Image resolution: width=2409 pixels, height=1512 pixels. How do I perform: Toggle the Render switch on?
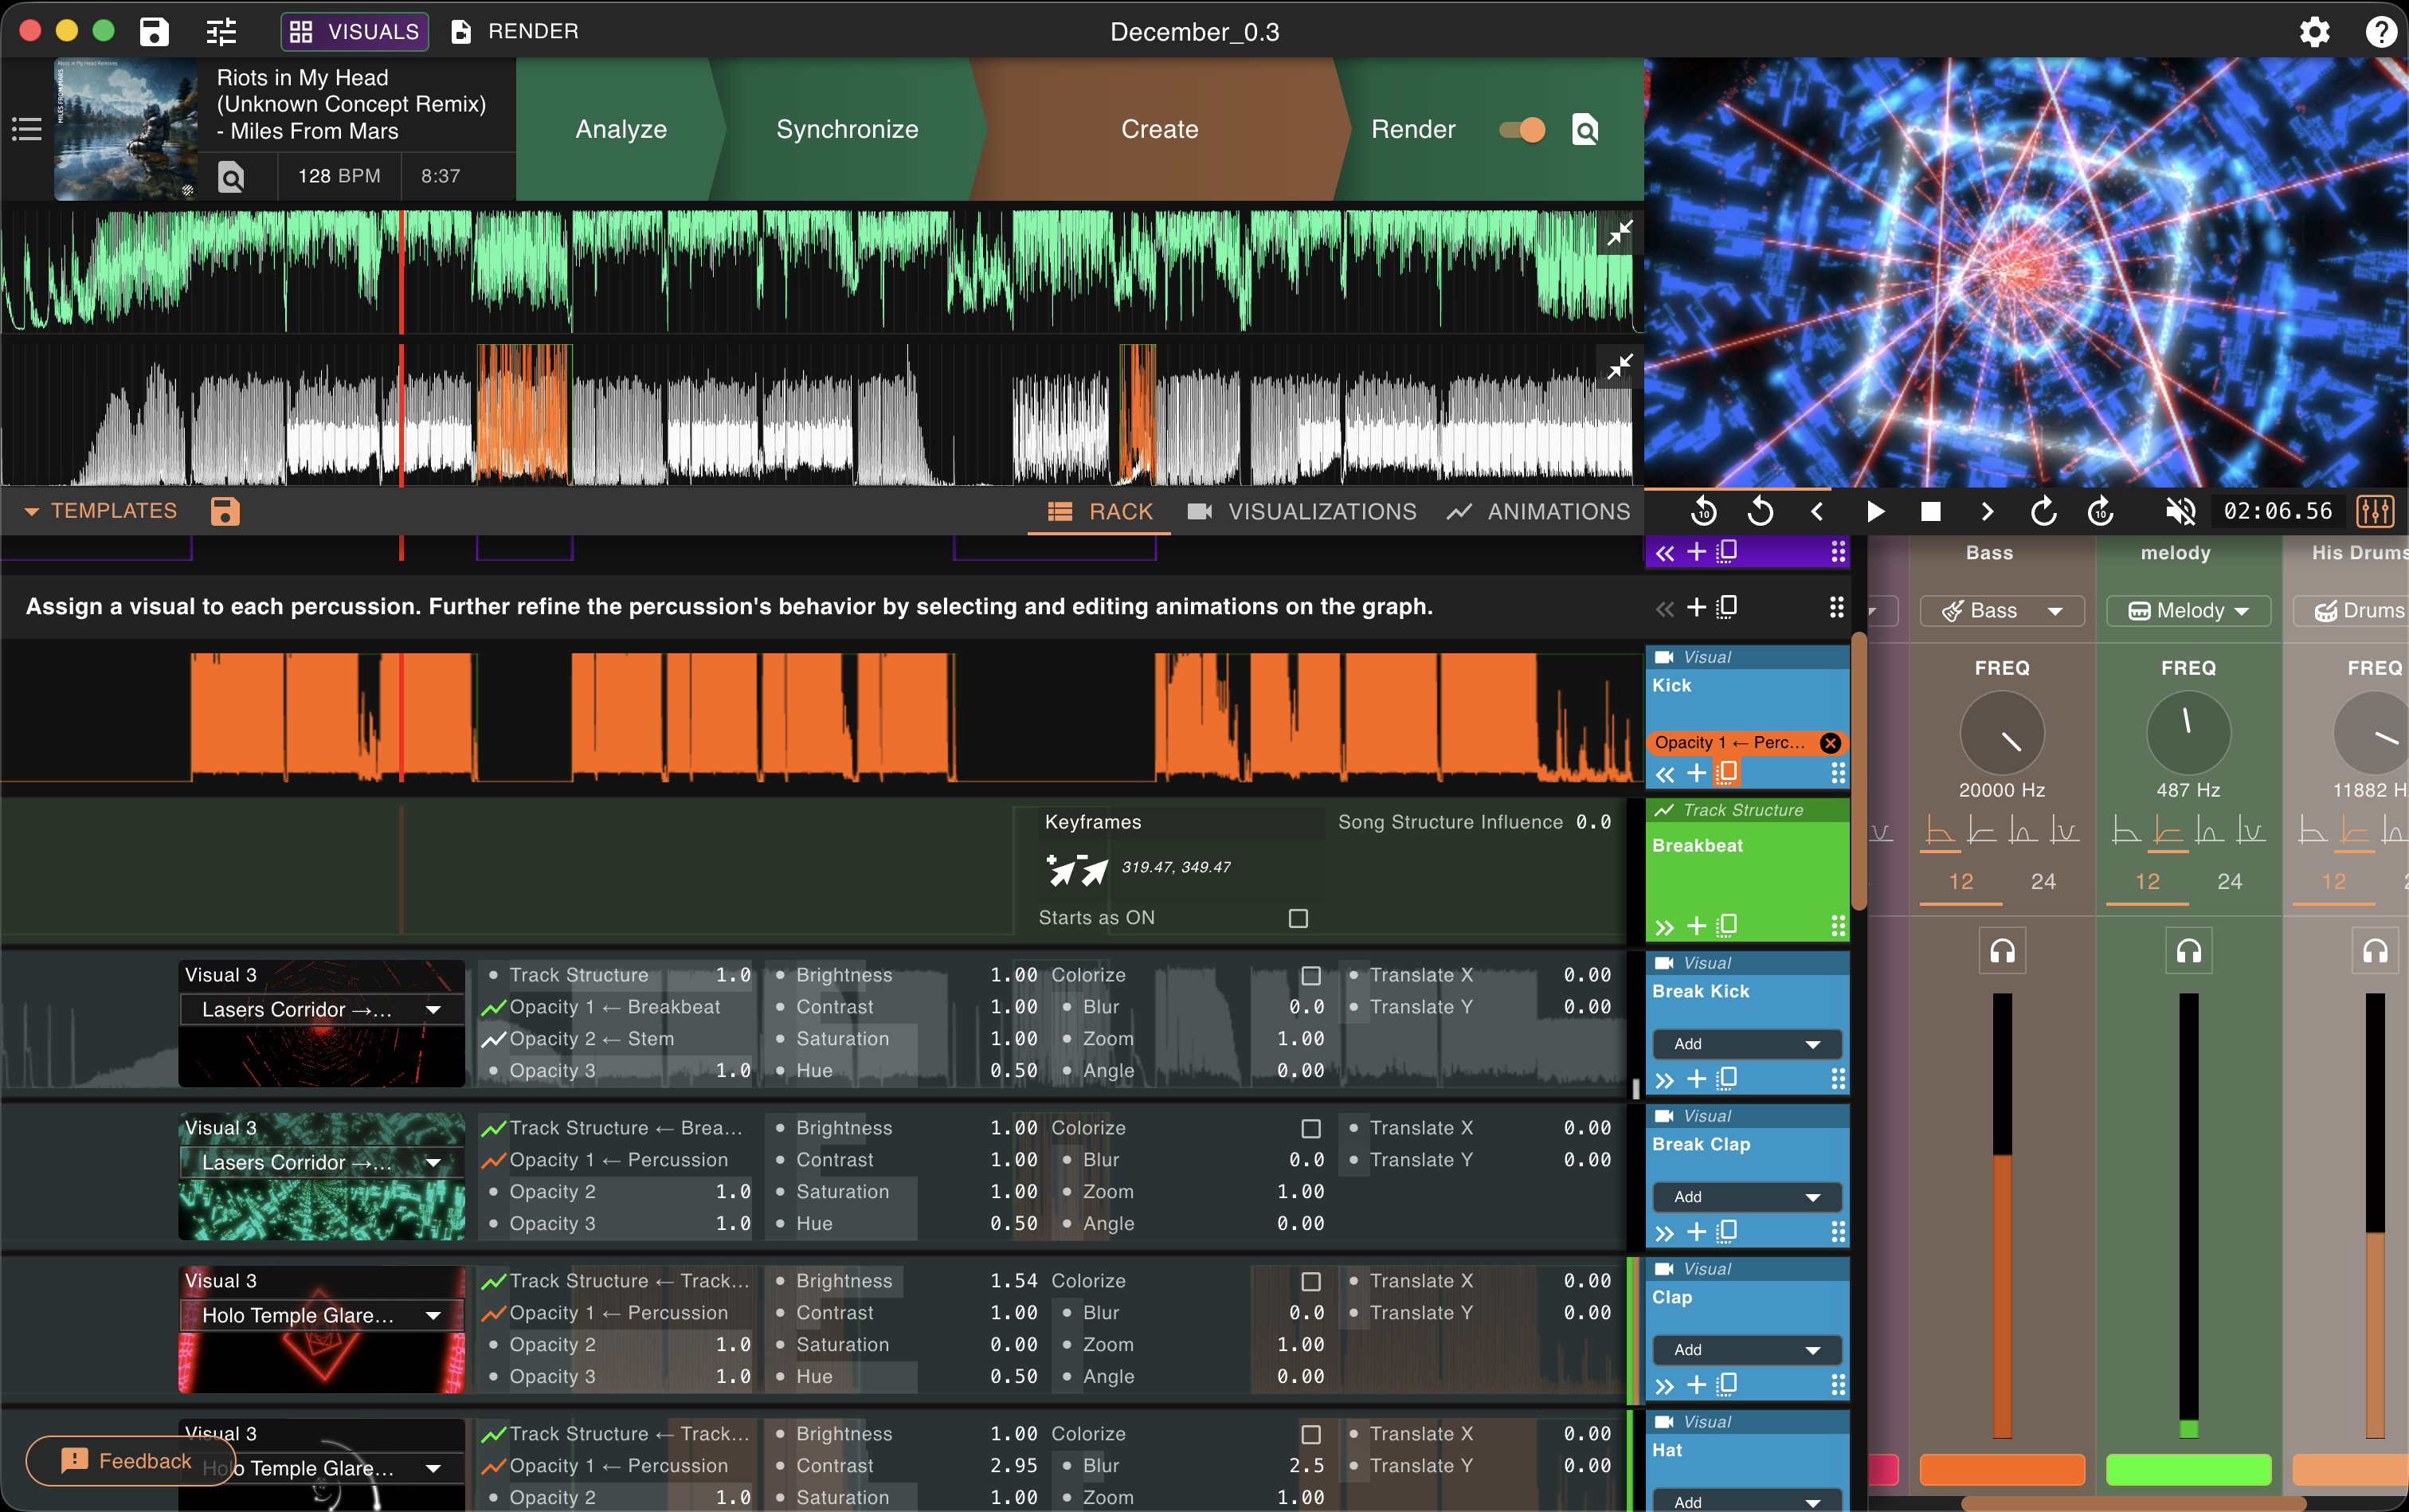(x=1521, y=129)
